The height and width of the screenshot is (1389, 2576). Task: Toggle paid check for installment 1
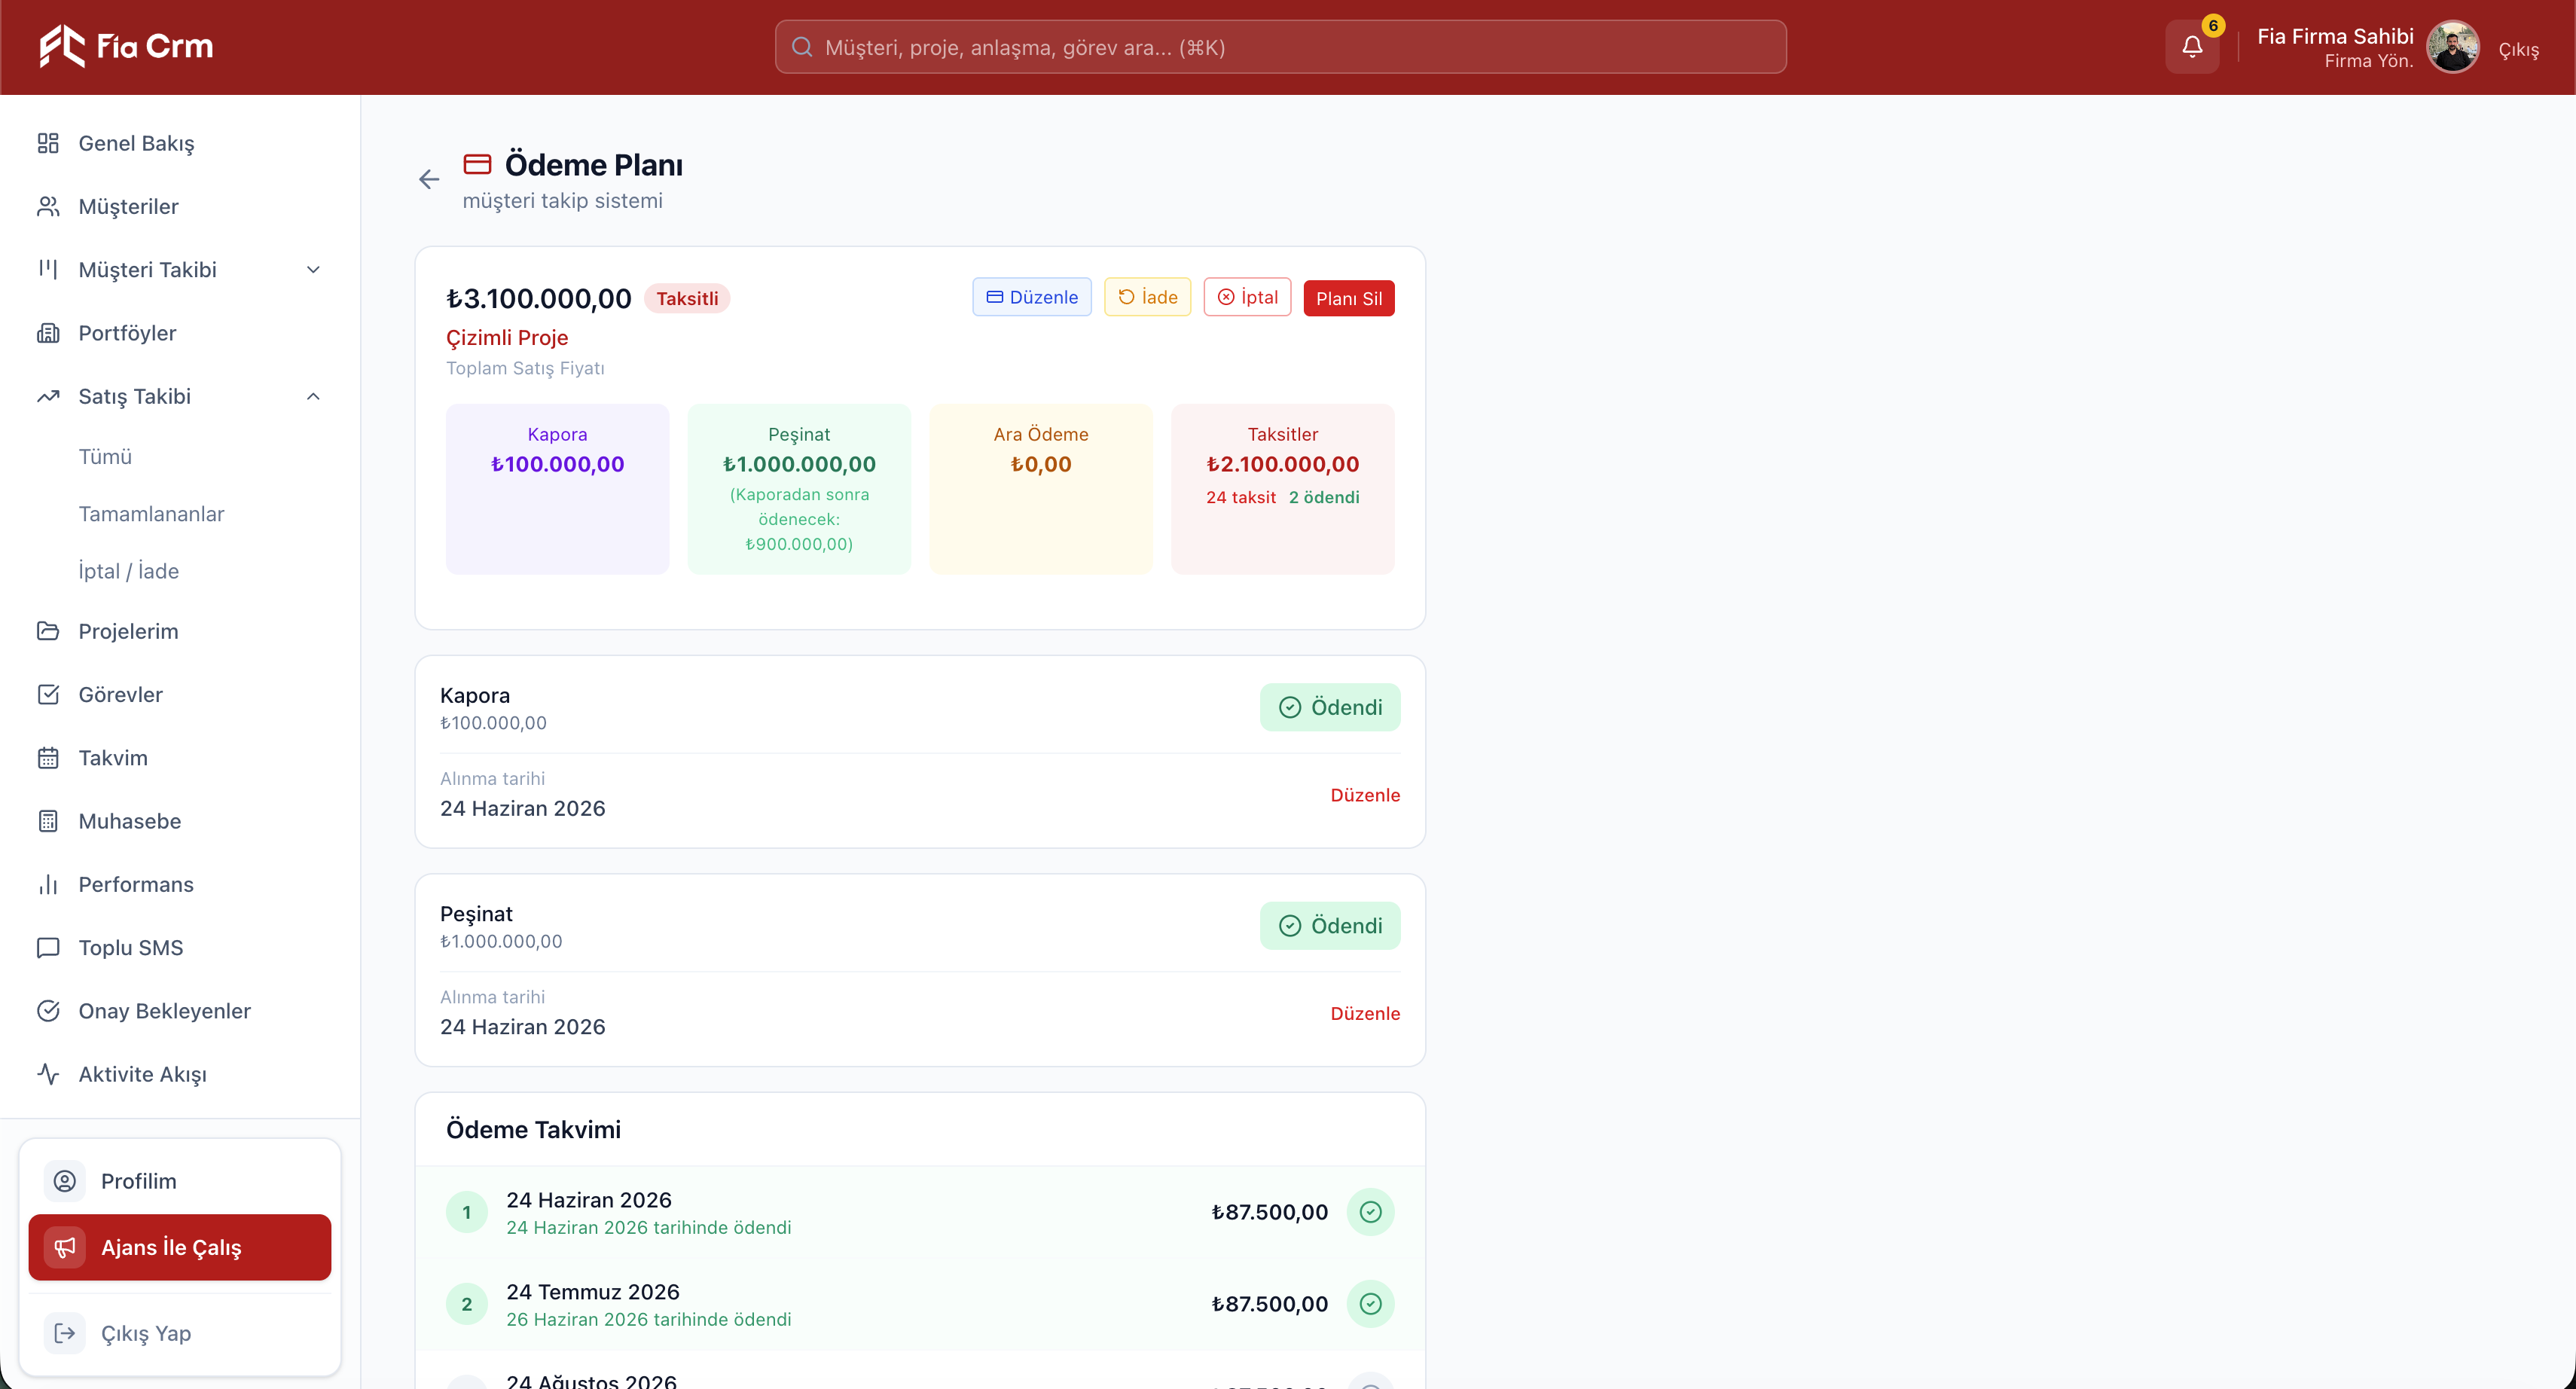pyautogui.click(x=1370, y=1212)
